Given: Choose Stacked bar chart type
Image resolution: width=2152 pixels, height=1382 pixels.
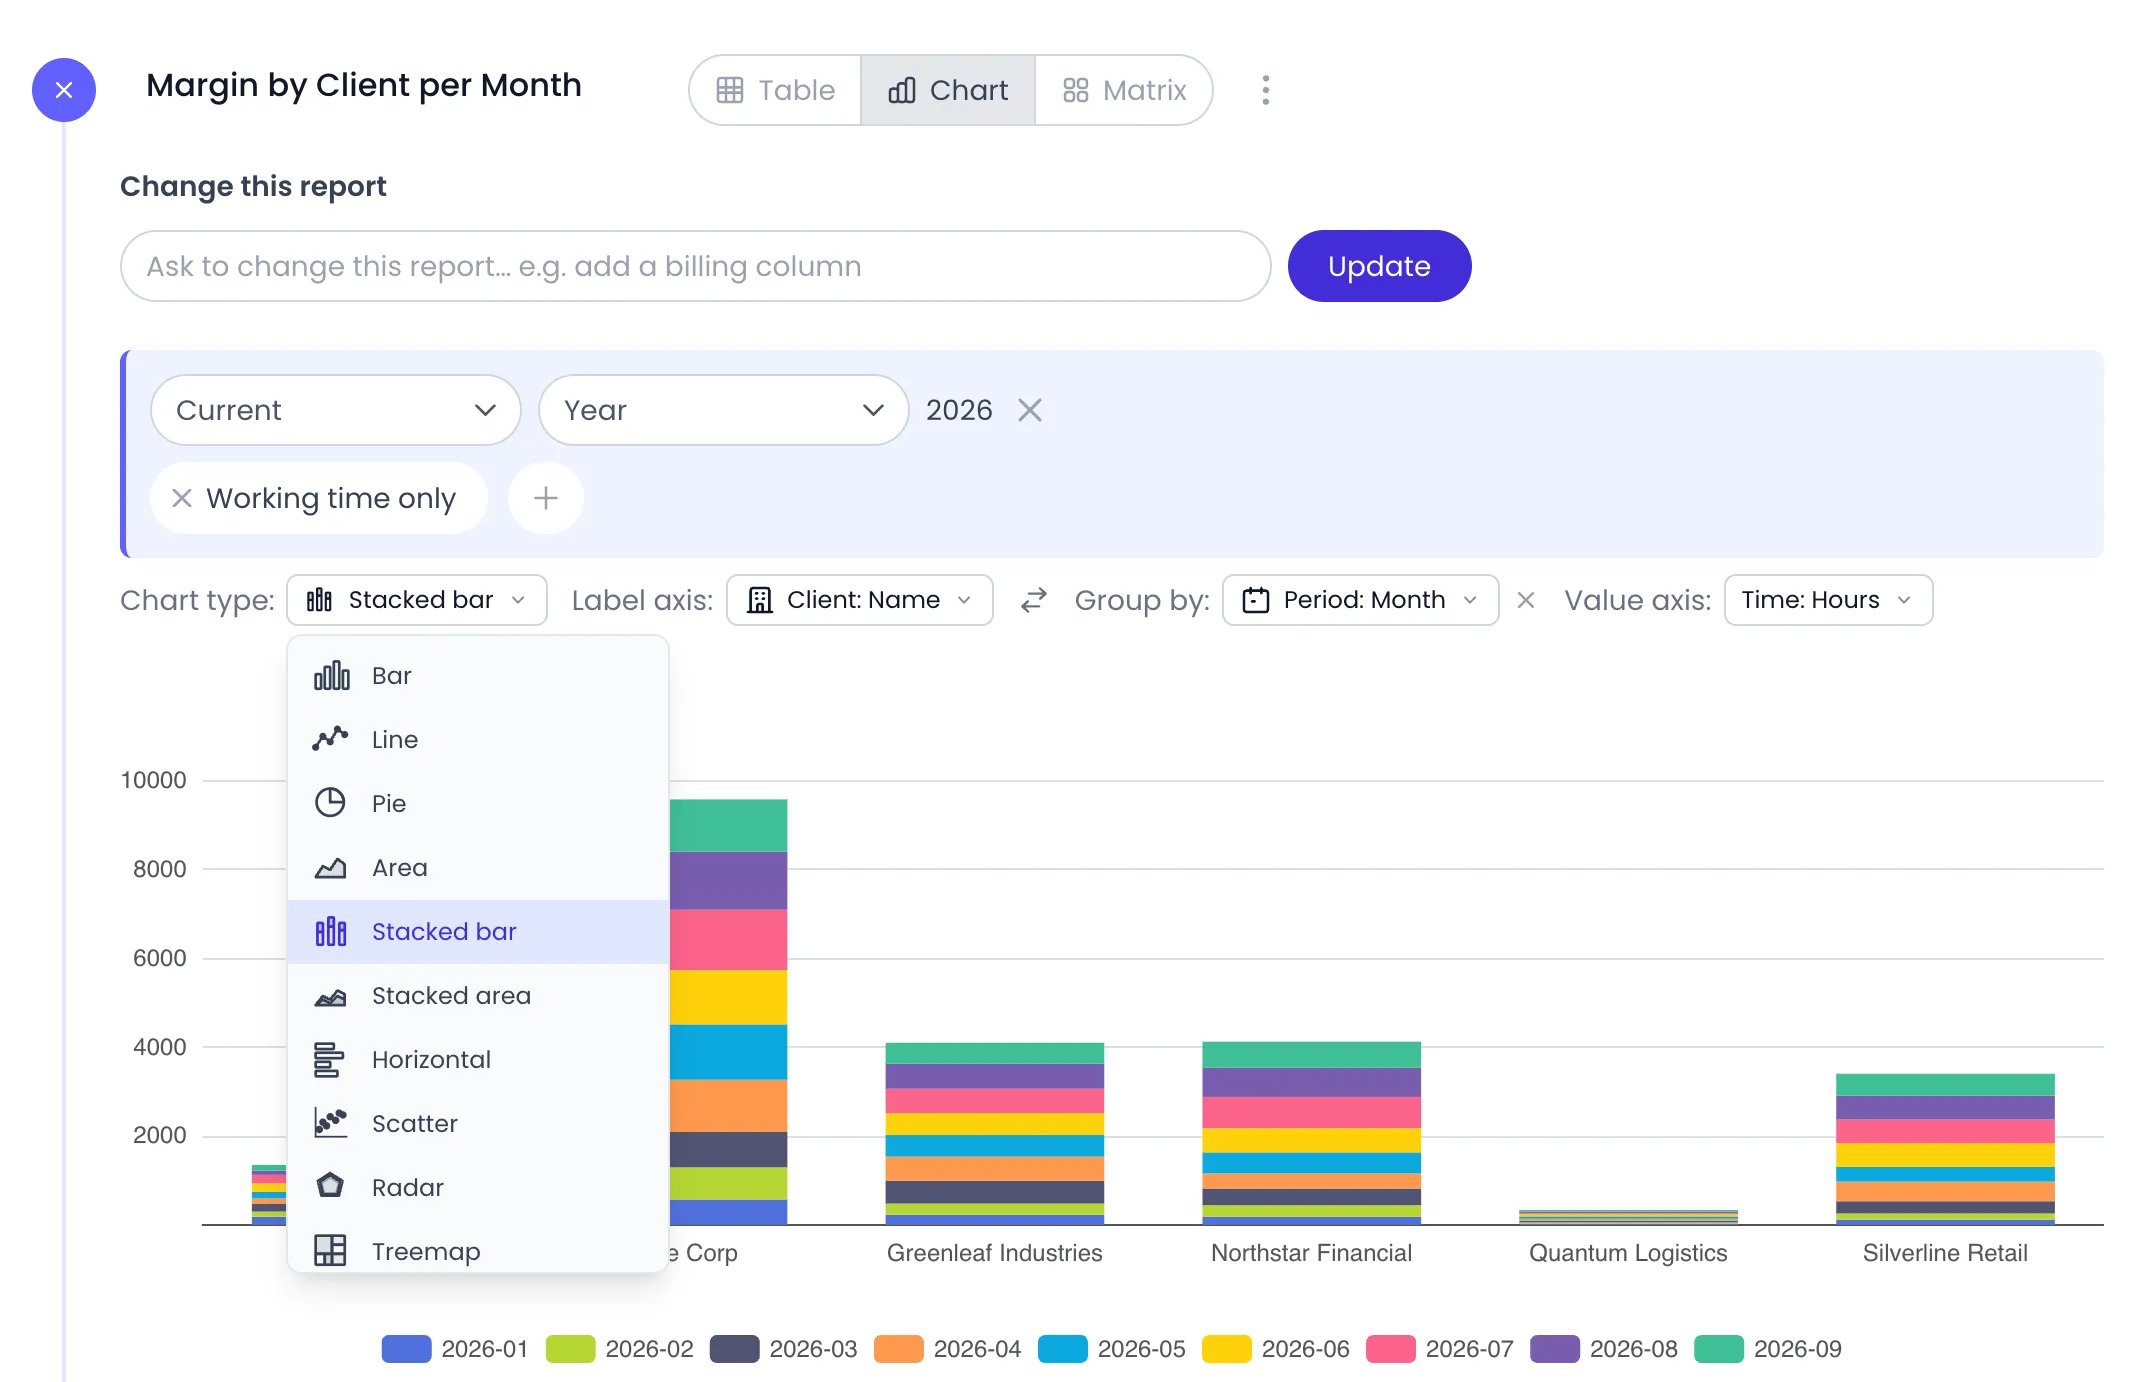Looking at the screenshot, I should (x=478, y=932).
